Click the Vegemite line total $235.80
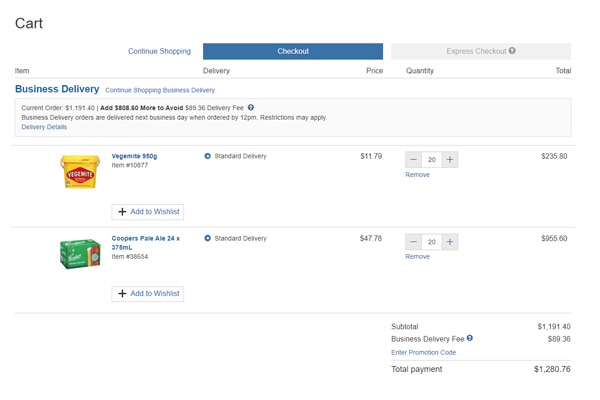The height and width of the screenshot is (400, 600). tap(554, 156)
